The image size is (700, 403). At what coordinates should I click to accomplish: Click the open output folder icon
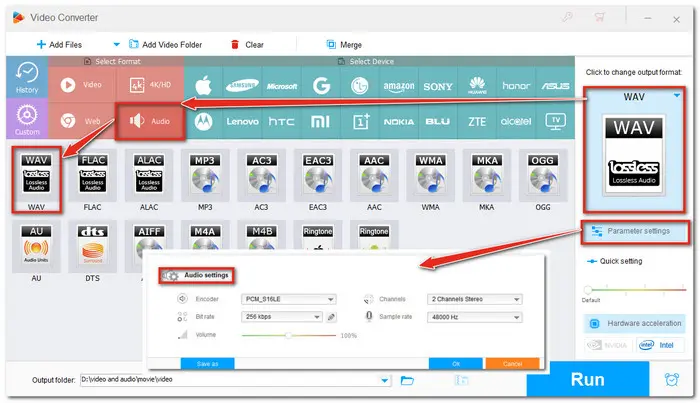point(407,381)
